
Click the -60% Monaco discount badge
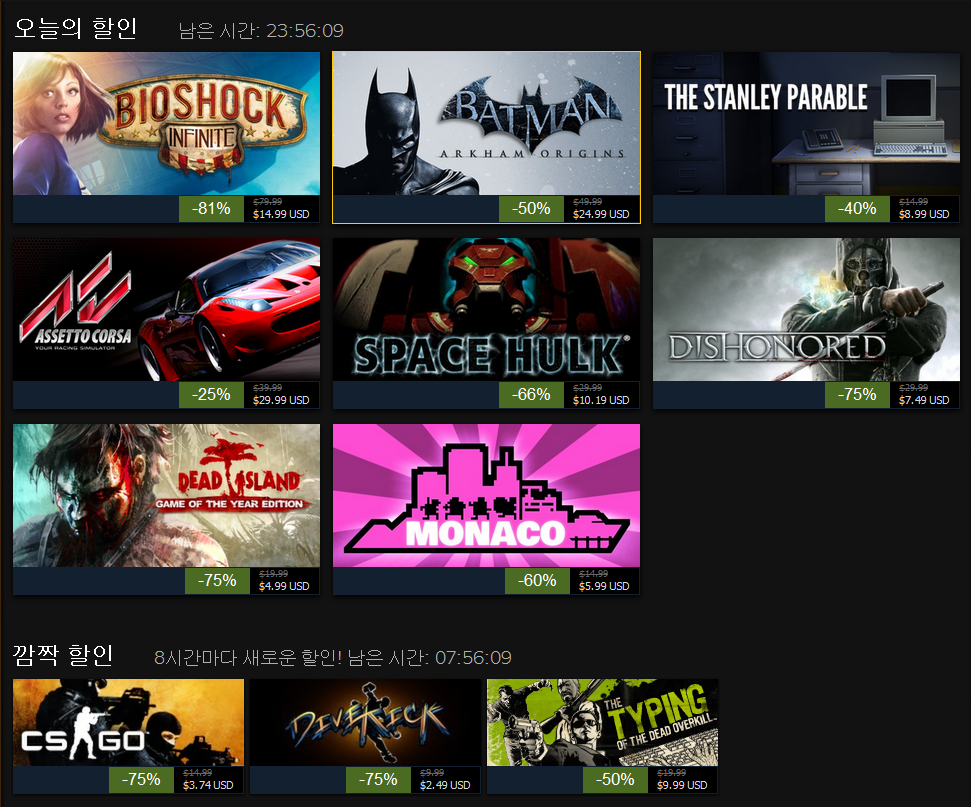[537, 581]
